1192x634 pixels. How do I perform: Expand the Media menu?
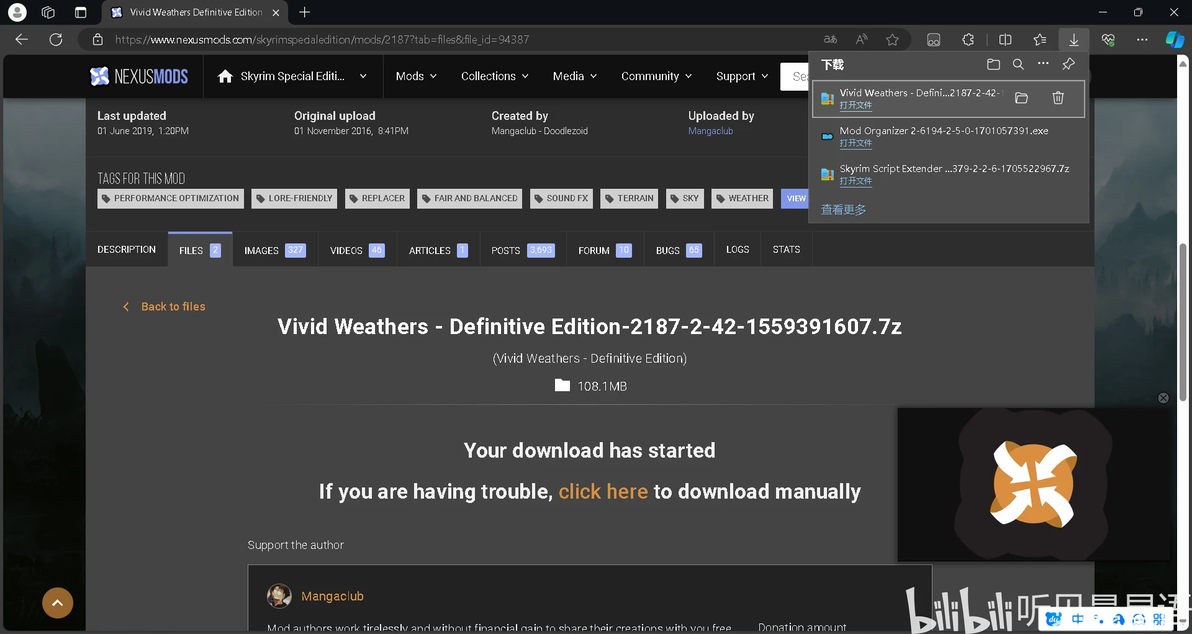pos(575,76)
